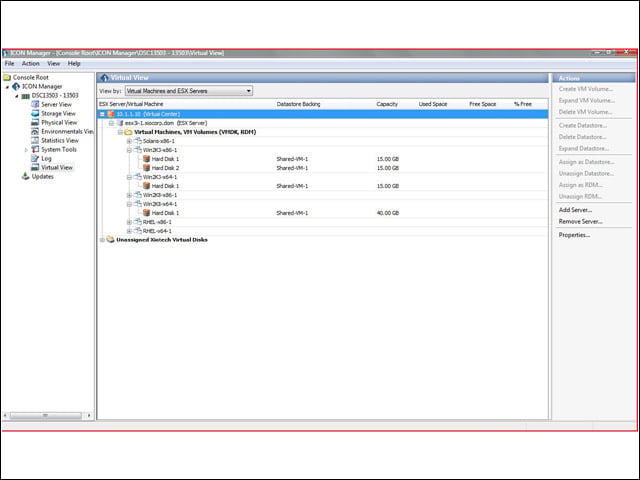The height and width of the screenshot is (480, 640).
Task: Click the Virtual View header icon
Action: pos(104,78)
